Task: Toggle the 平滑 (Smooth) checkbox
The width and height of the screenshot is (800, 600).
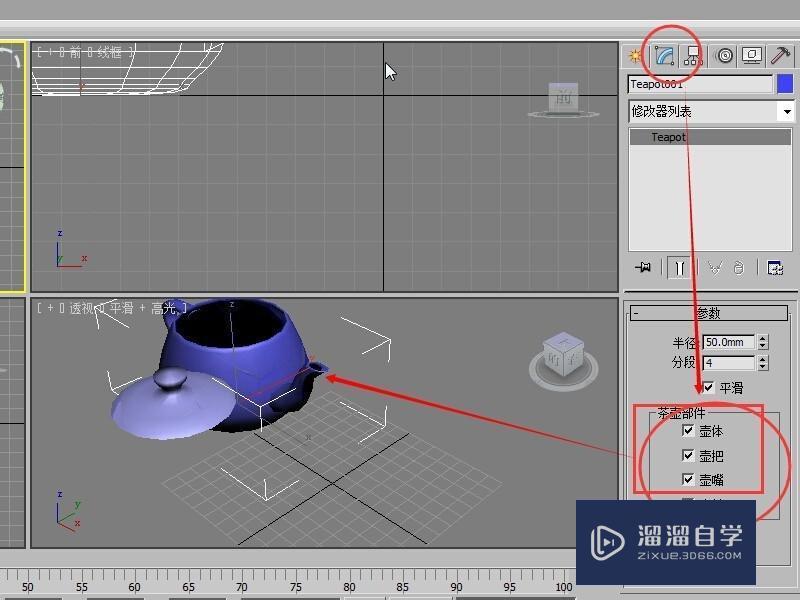Action: pos(709,386)
